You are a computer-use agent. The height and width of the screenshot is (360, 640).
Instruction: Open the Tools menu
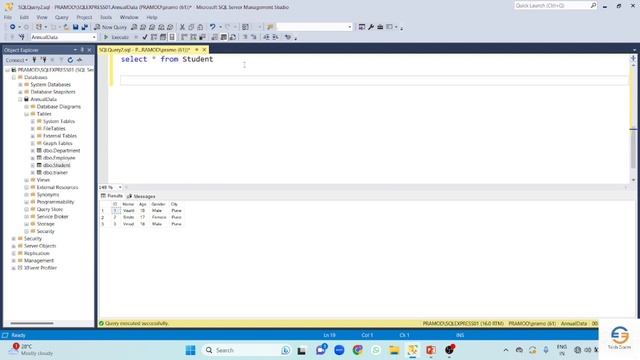point(106,17)
